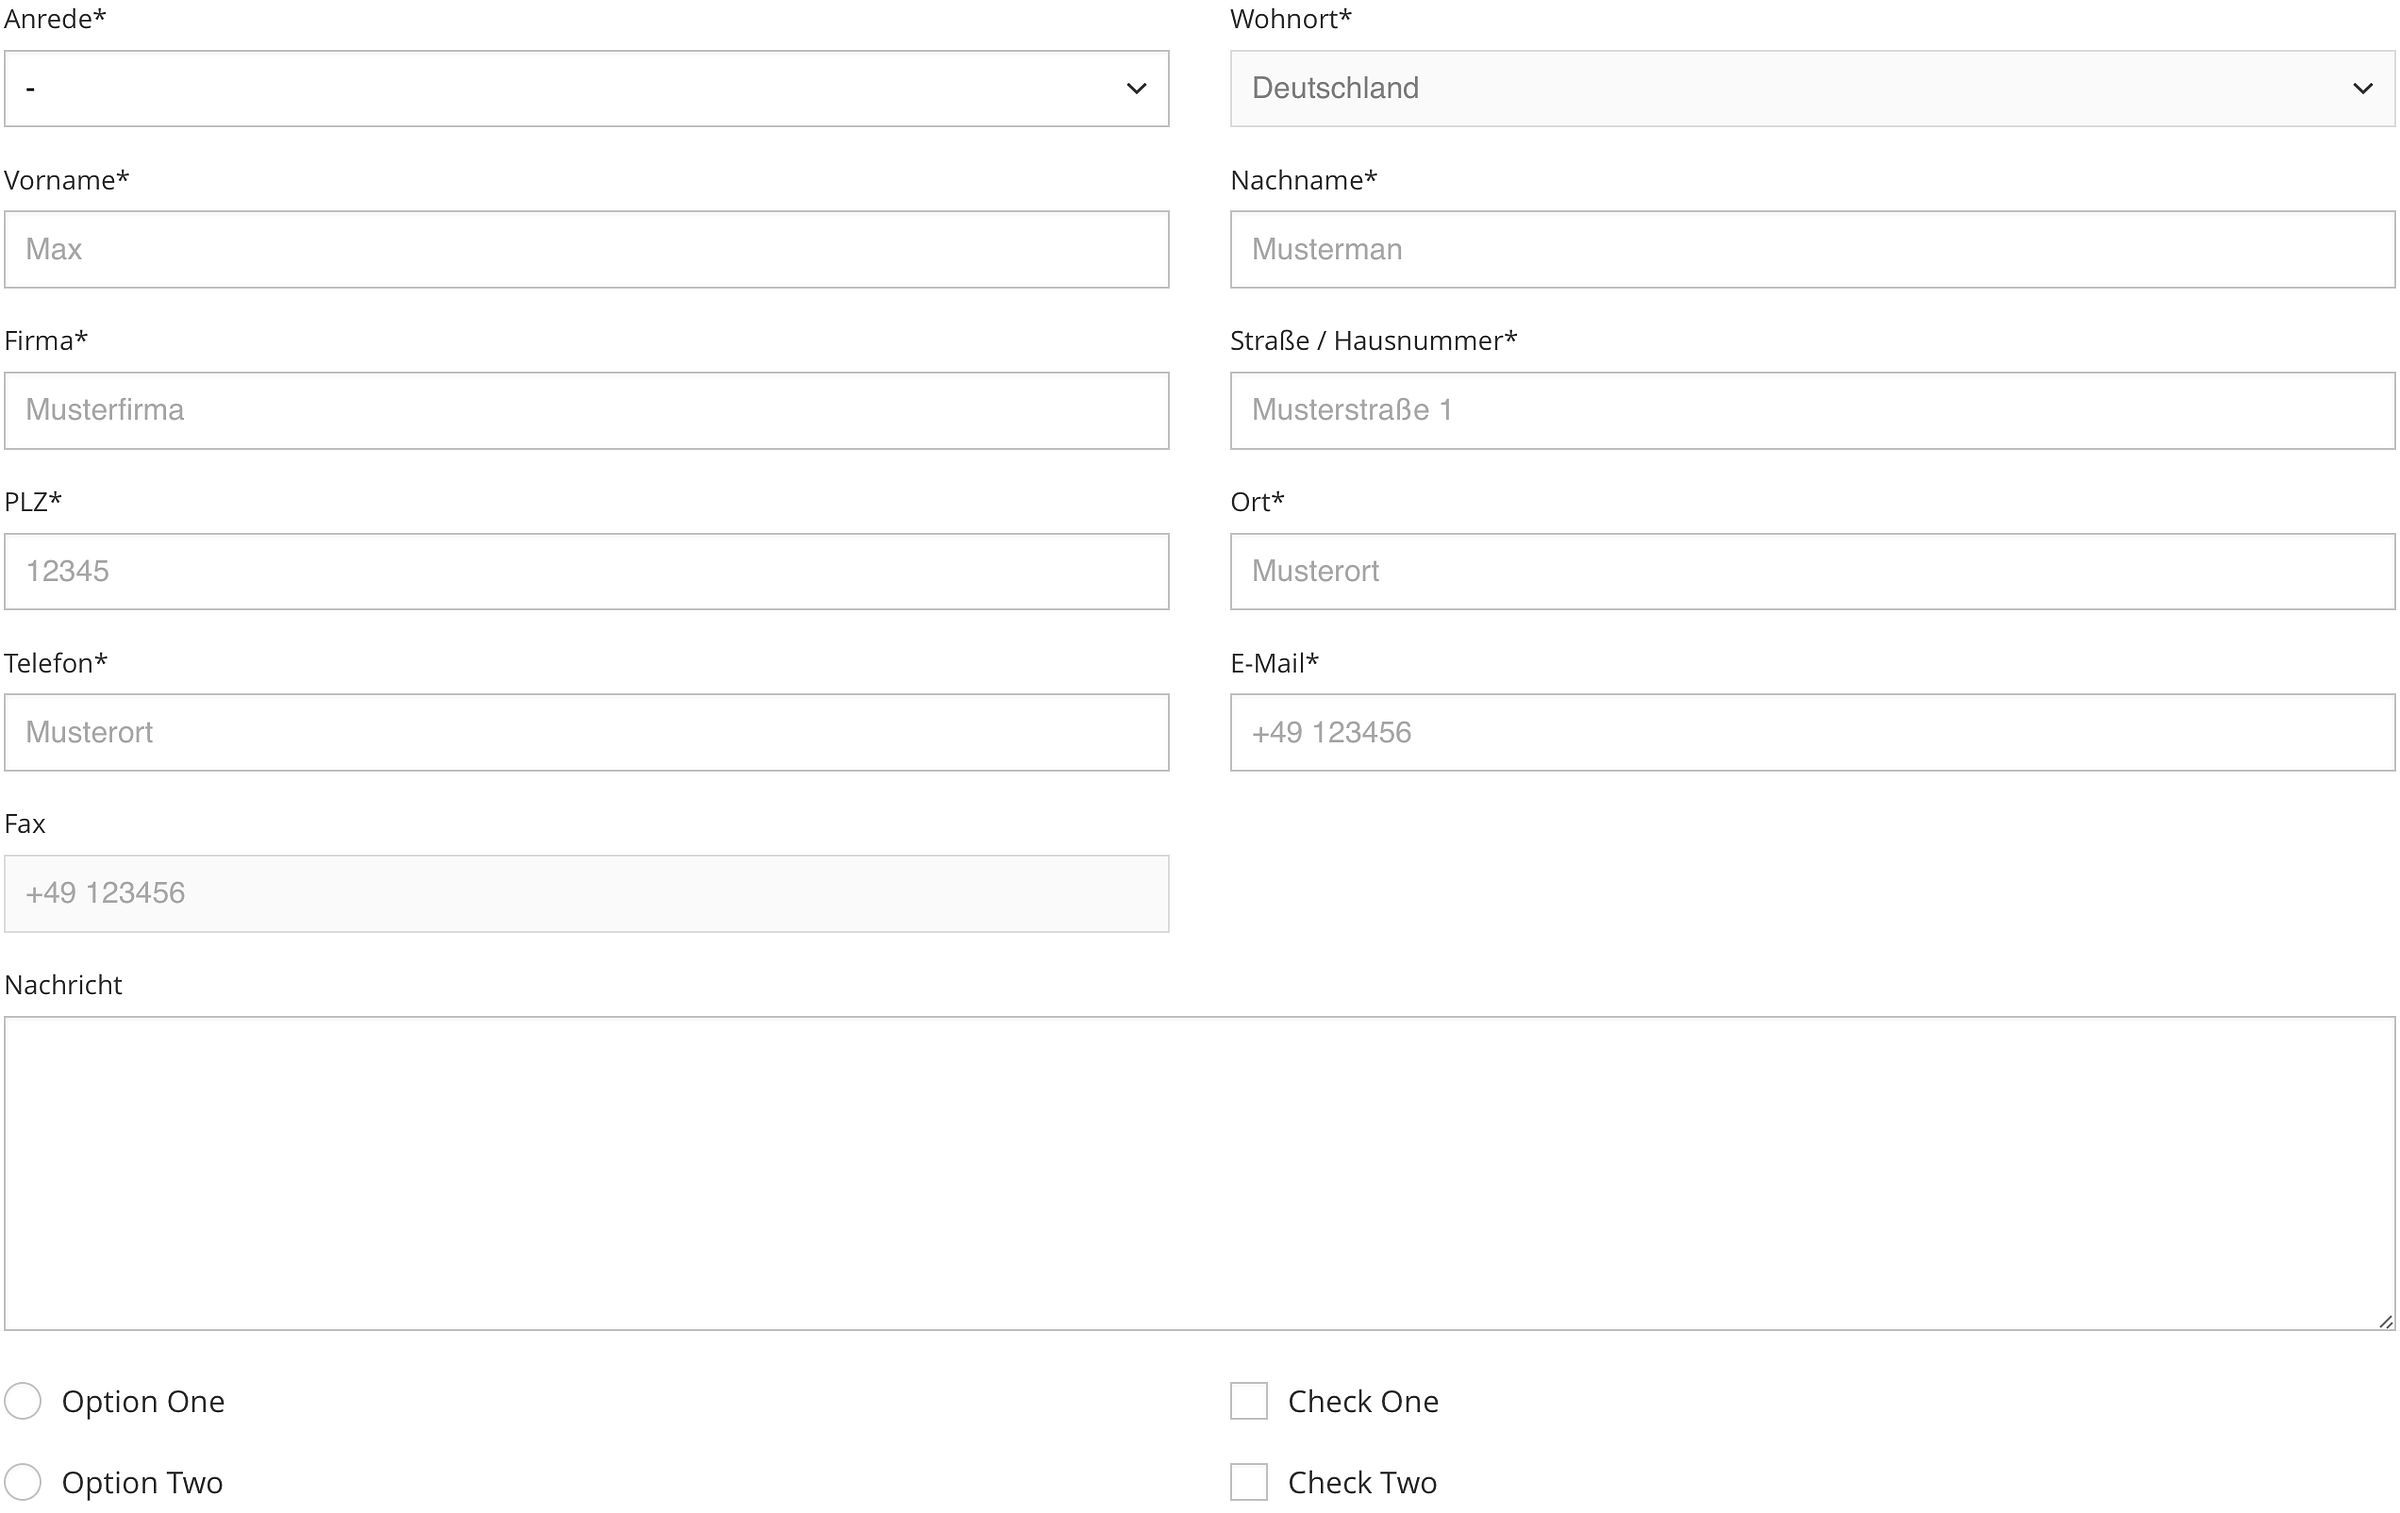The height and width of the screenshot is (1513, 2400).
Task: Click the Fax input field
Action: coord(586,893)
